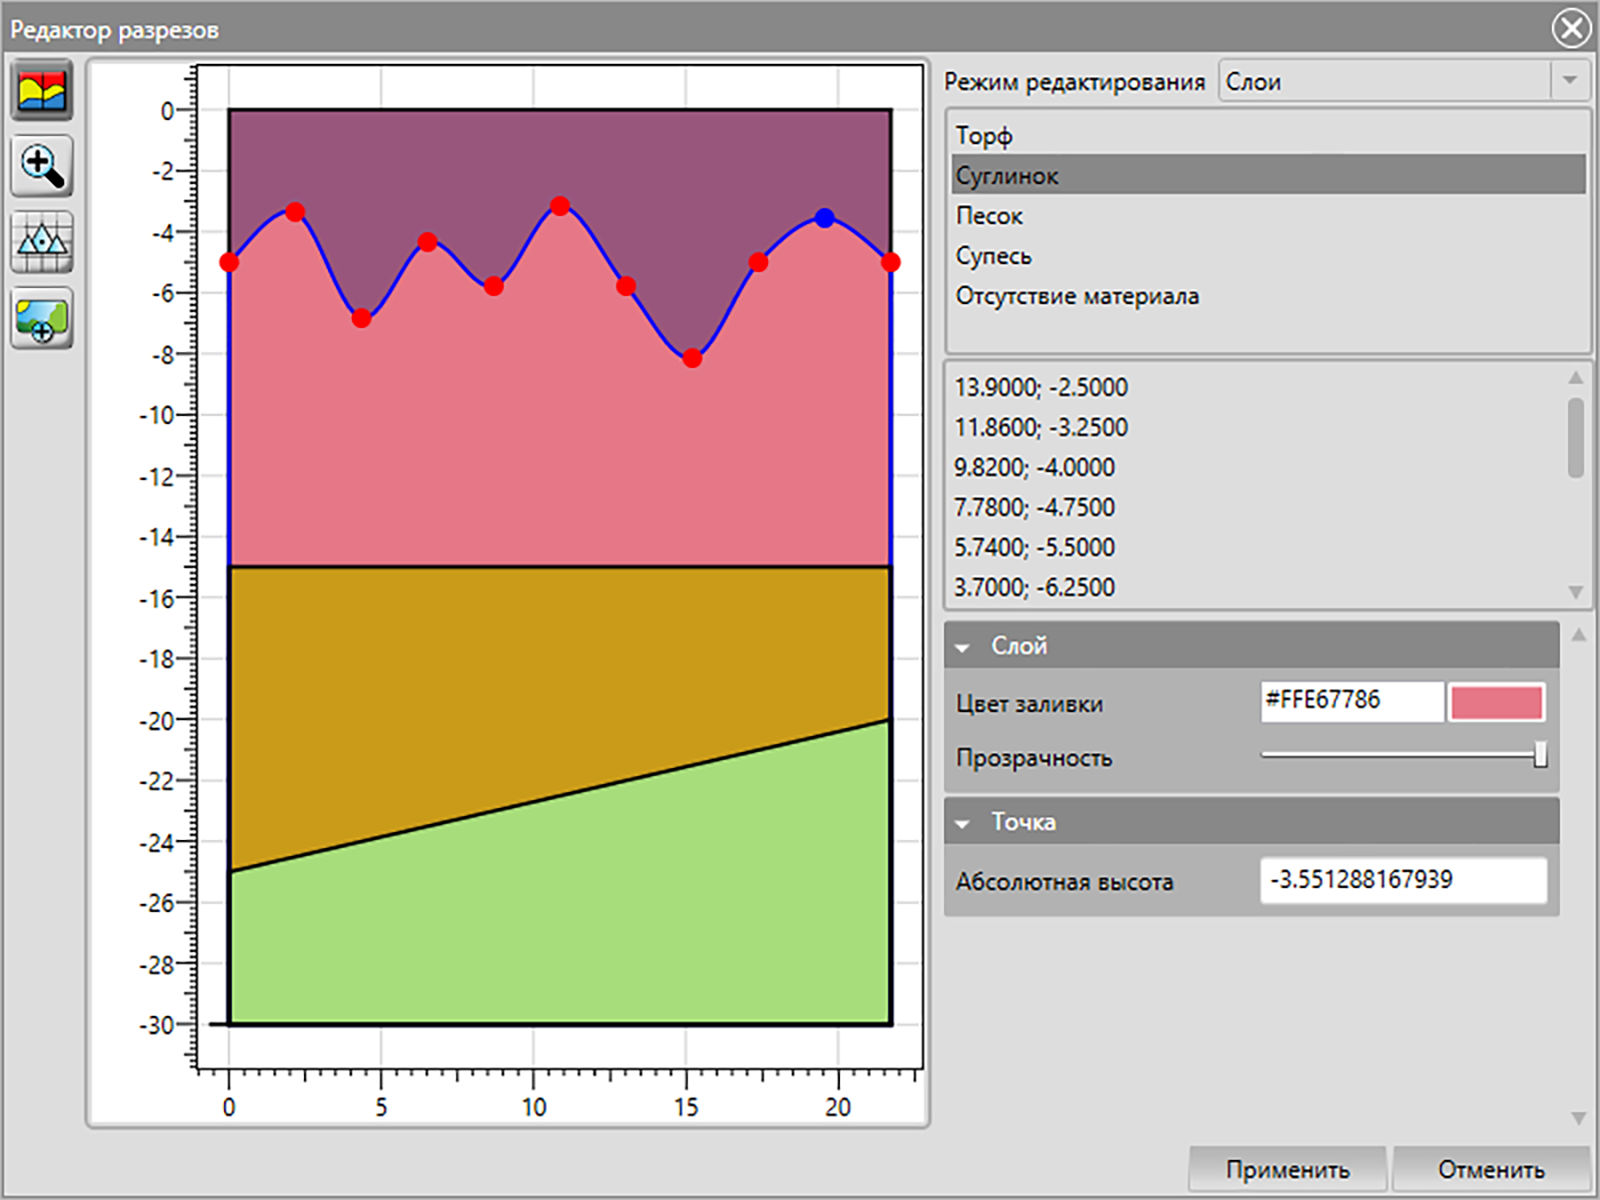
Task: Click the lowest red point on the curve
Action: click(x=692, y=358)
